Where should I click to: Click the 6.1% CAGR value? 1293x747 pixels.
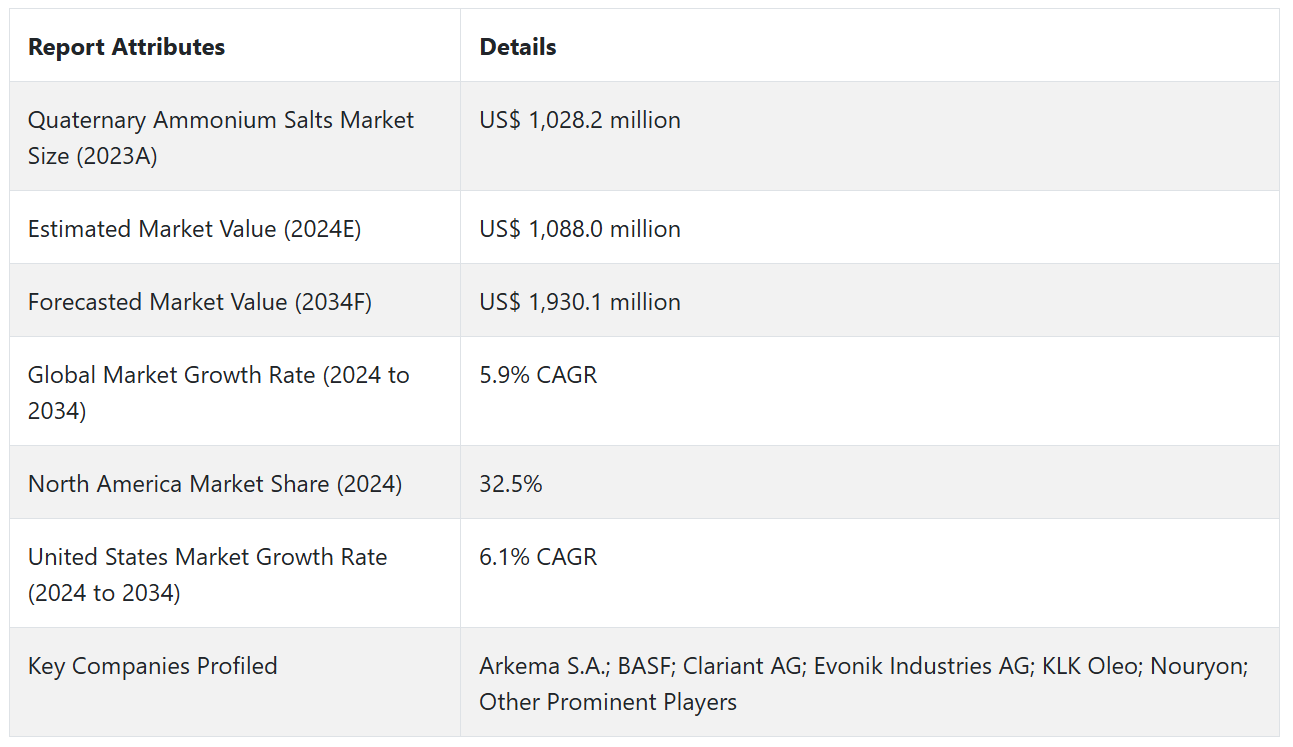pos(538,557)
